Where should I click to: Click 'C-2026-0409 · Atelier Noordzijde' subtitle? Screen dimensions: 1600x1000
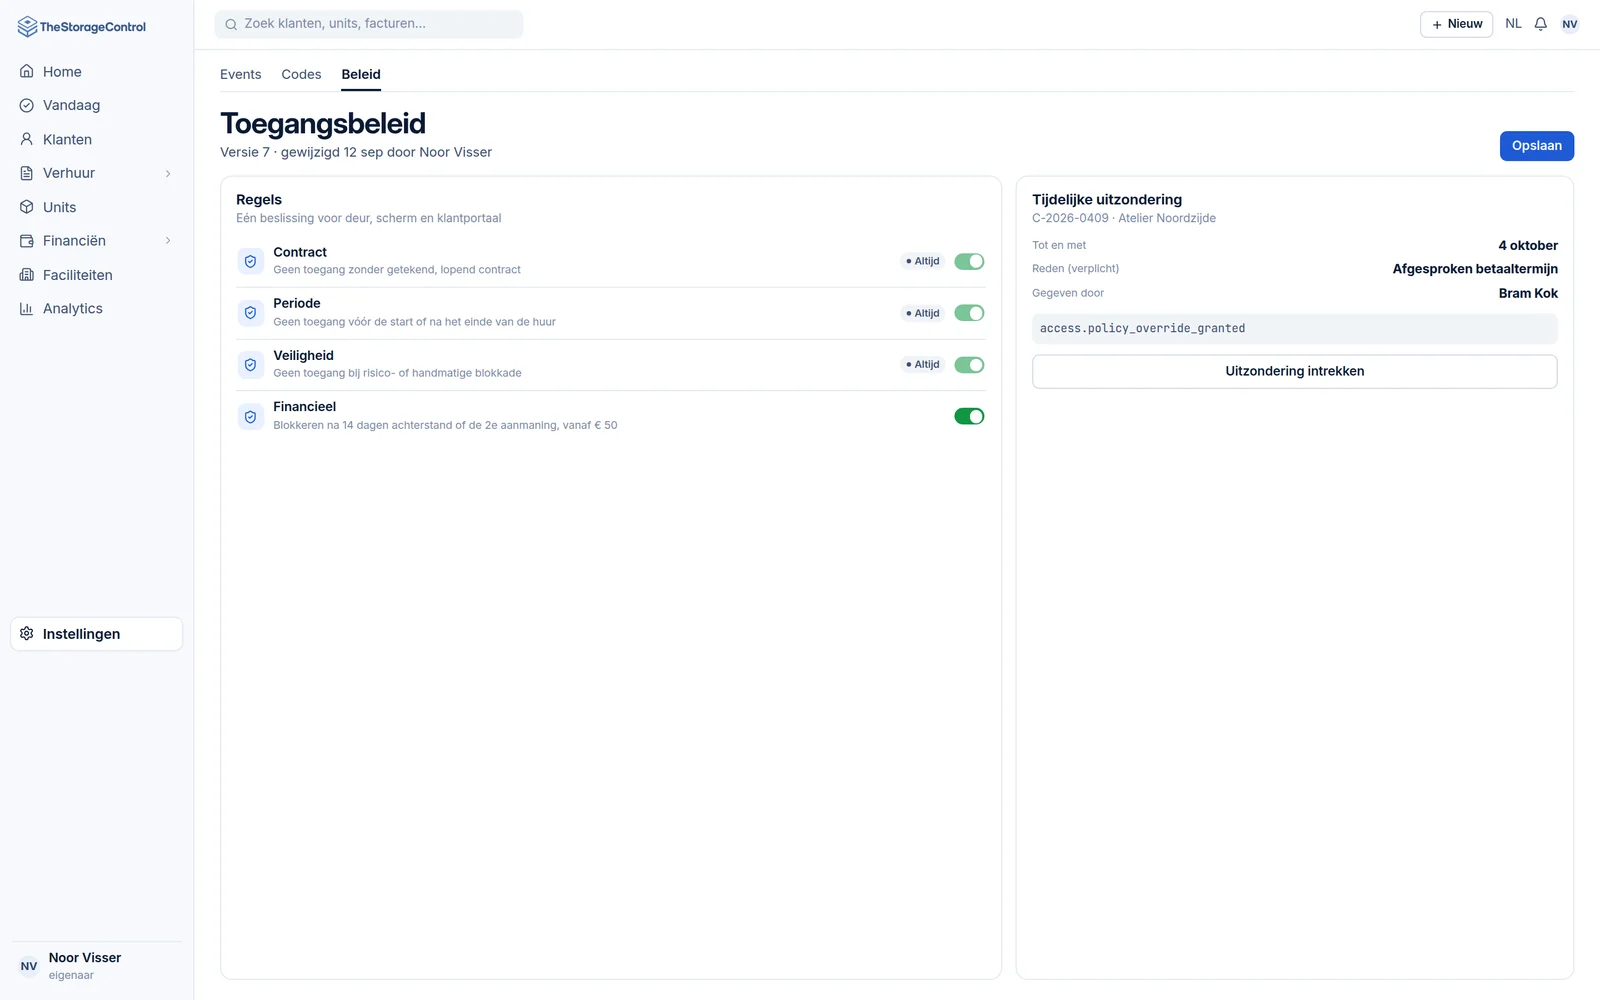click(x=1124, y=218)
